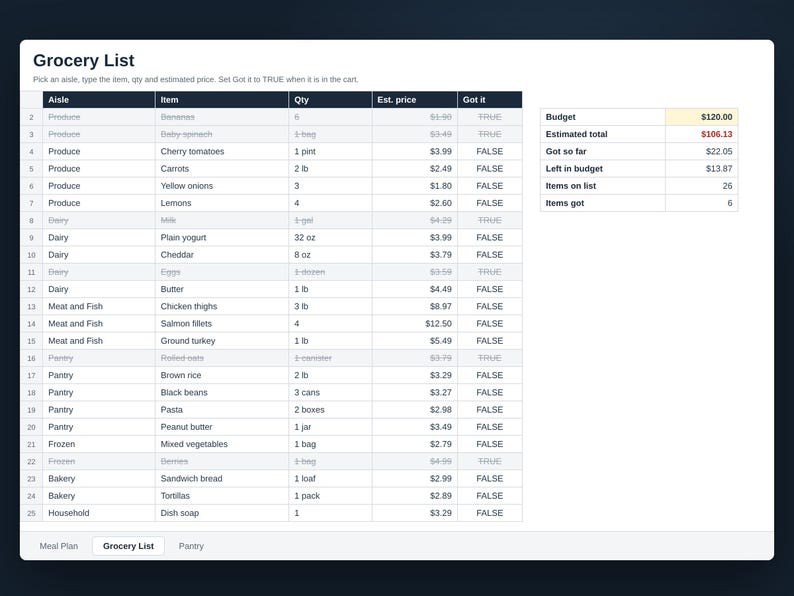Open the Aisle cell for Chicken thighs
The width and height of the screenshot is (794, 596).
pyautogui.click(x=99, y=306)
